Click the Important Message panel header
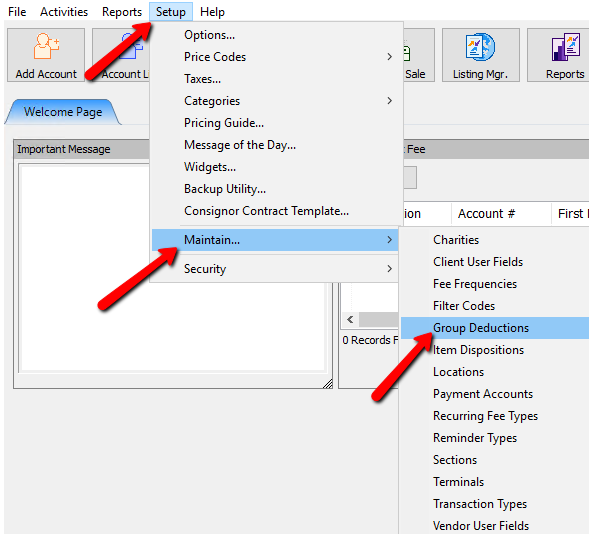The height and width of the screenshot is (536, 590). [82, 149]
